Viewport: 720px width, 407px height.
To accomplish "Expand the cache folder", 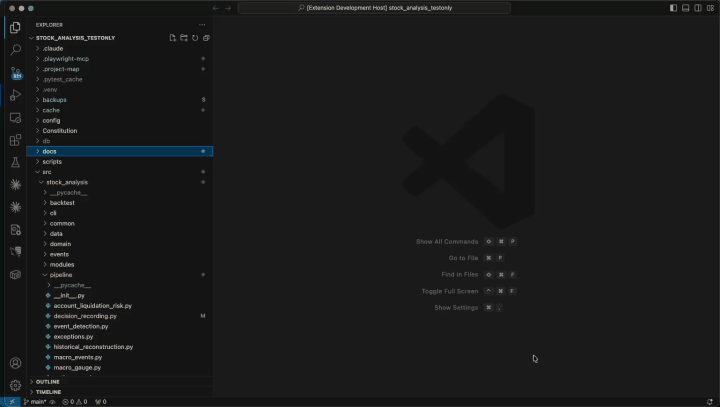I will (x=119, y=110).
